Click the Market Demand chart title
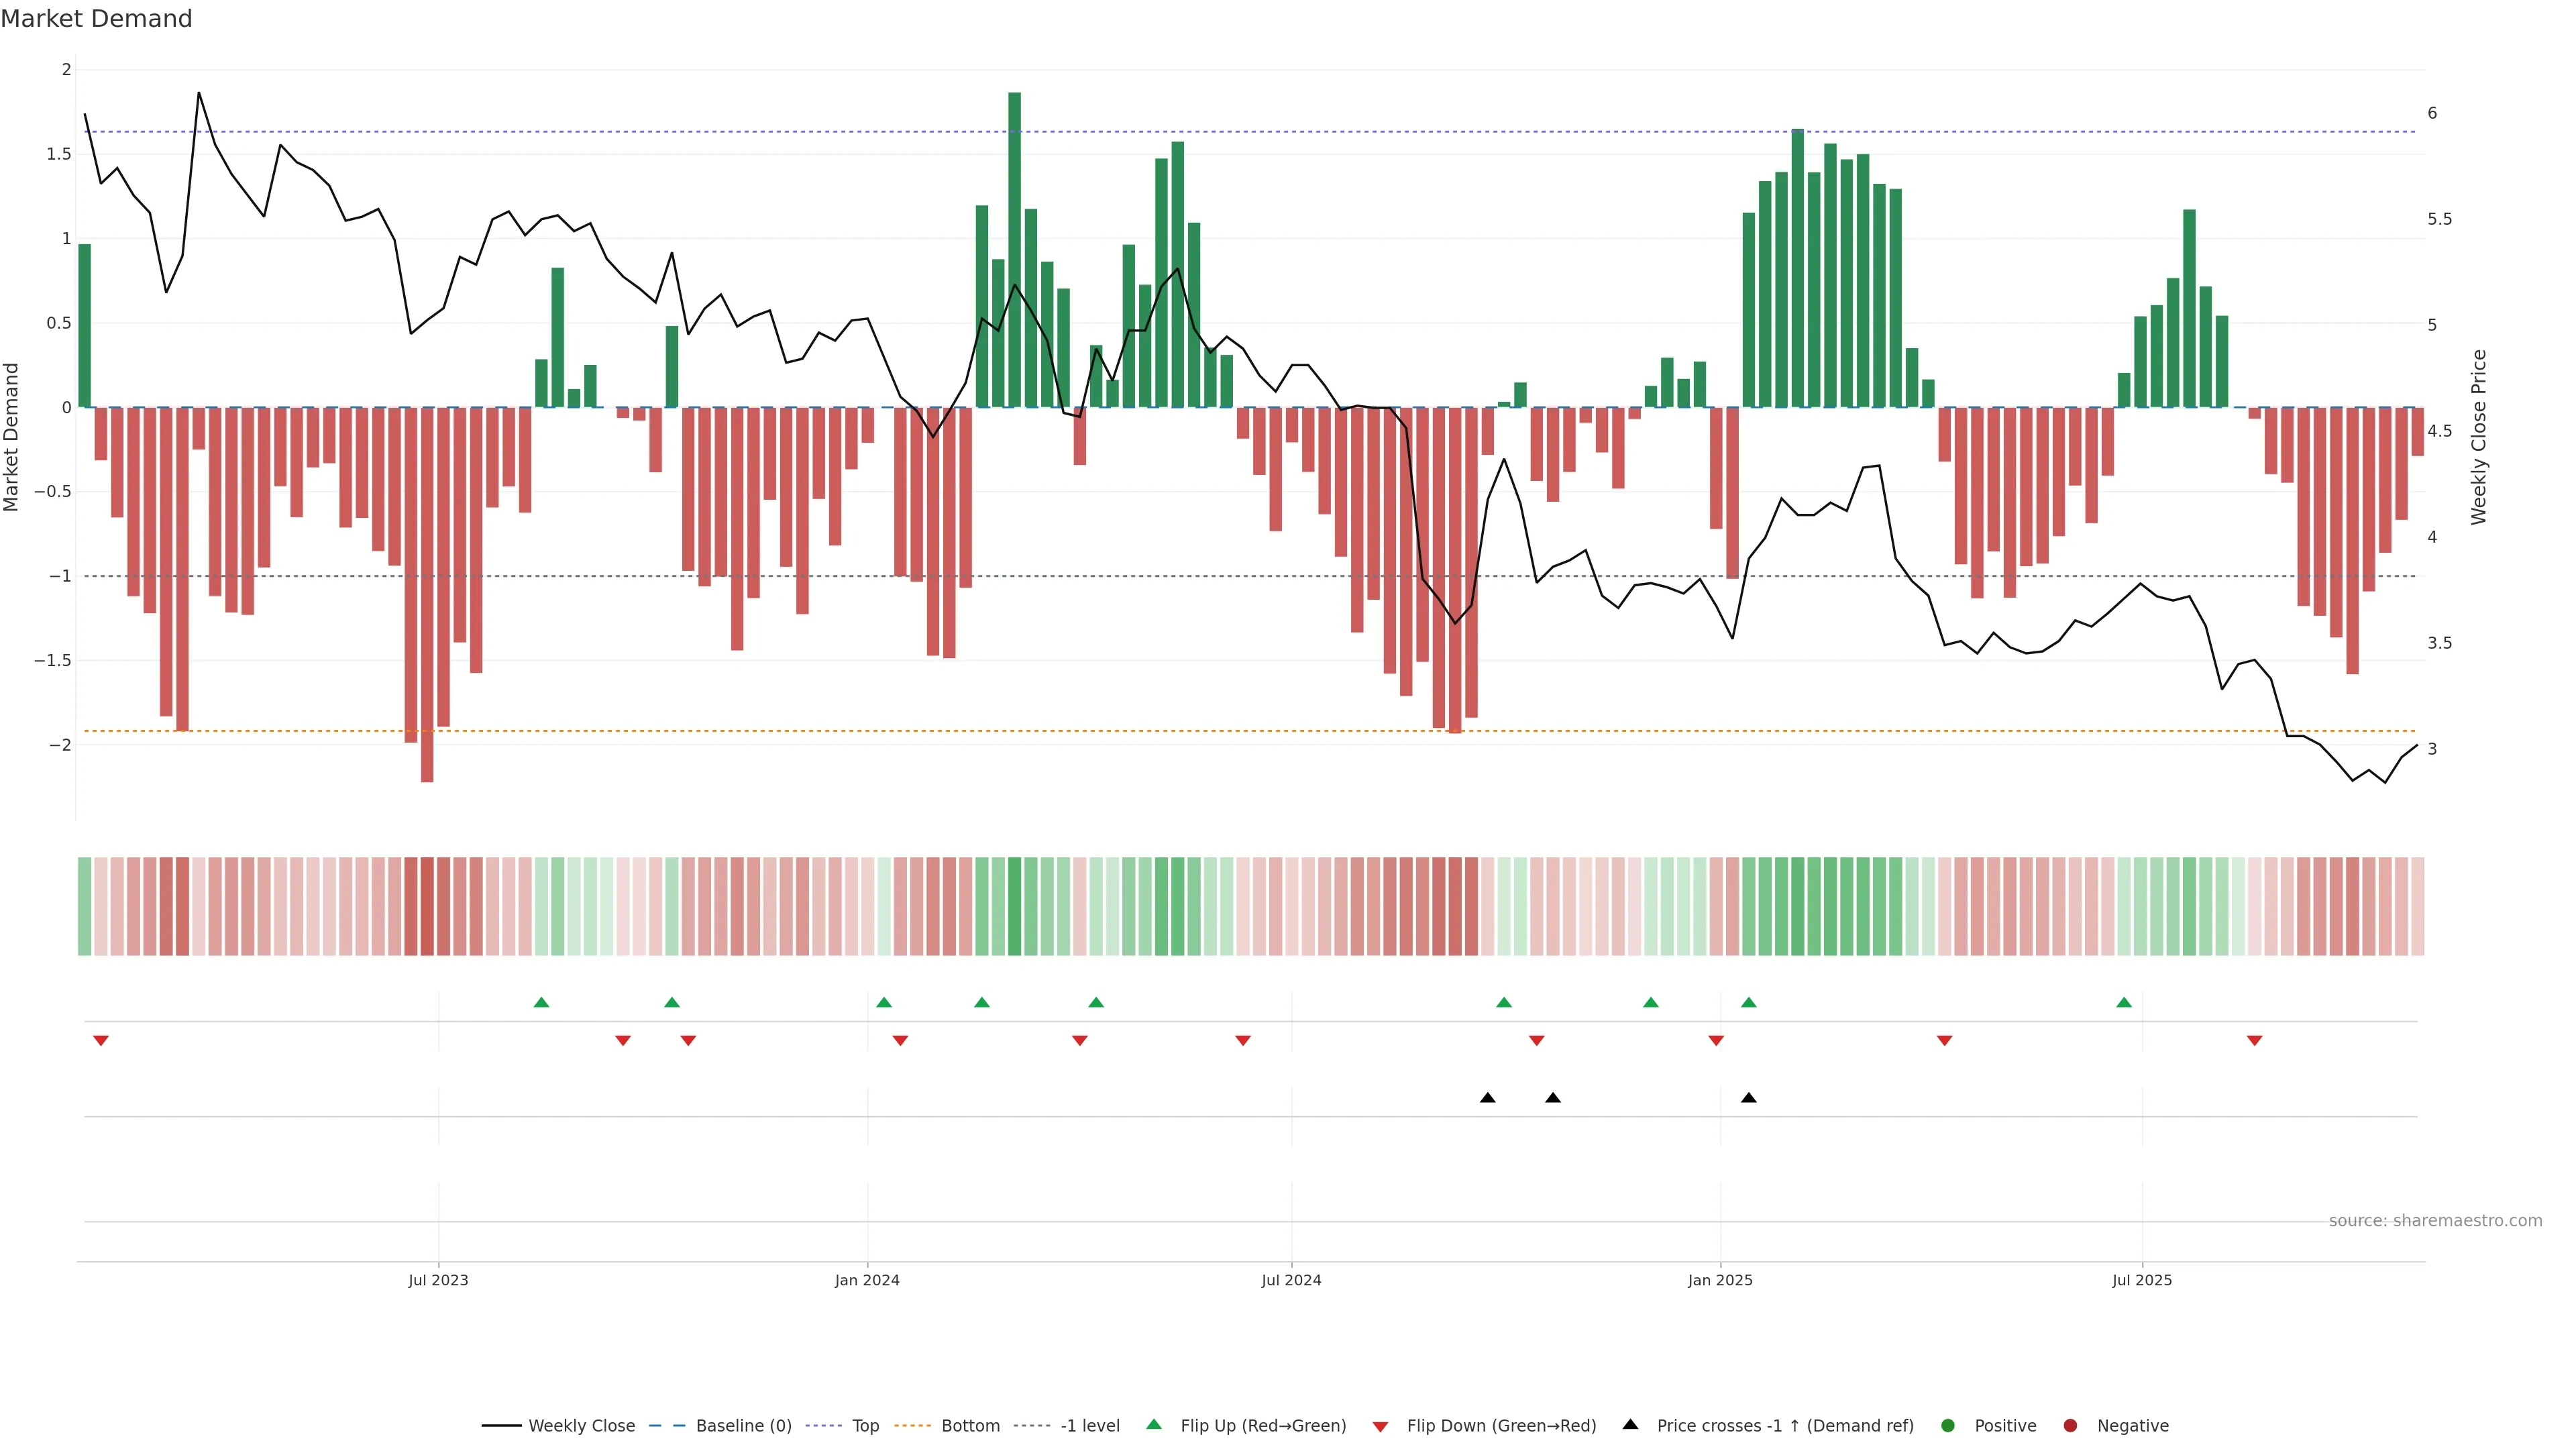Screen dimensions: 2576x1449 (96, 19)
